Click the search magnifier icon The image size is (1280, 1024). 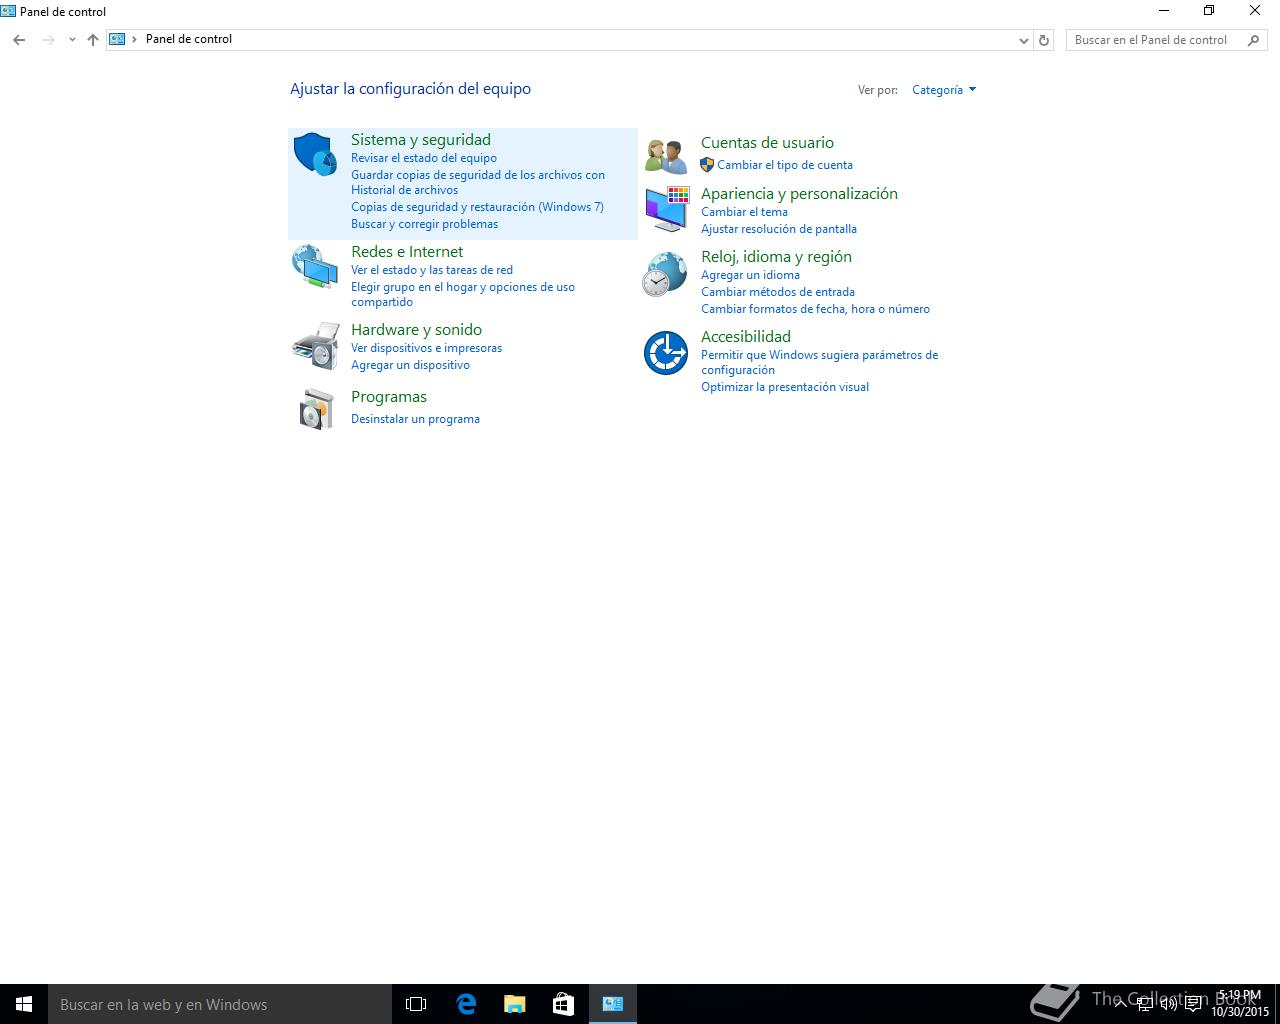click(1254, 40)
